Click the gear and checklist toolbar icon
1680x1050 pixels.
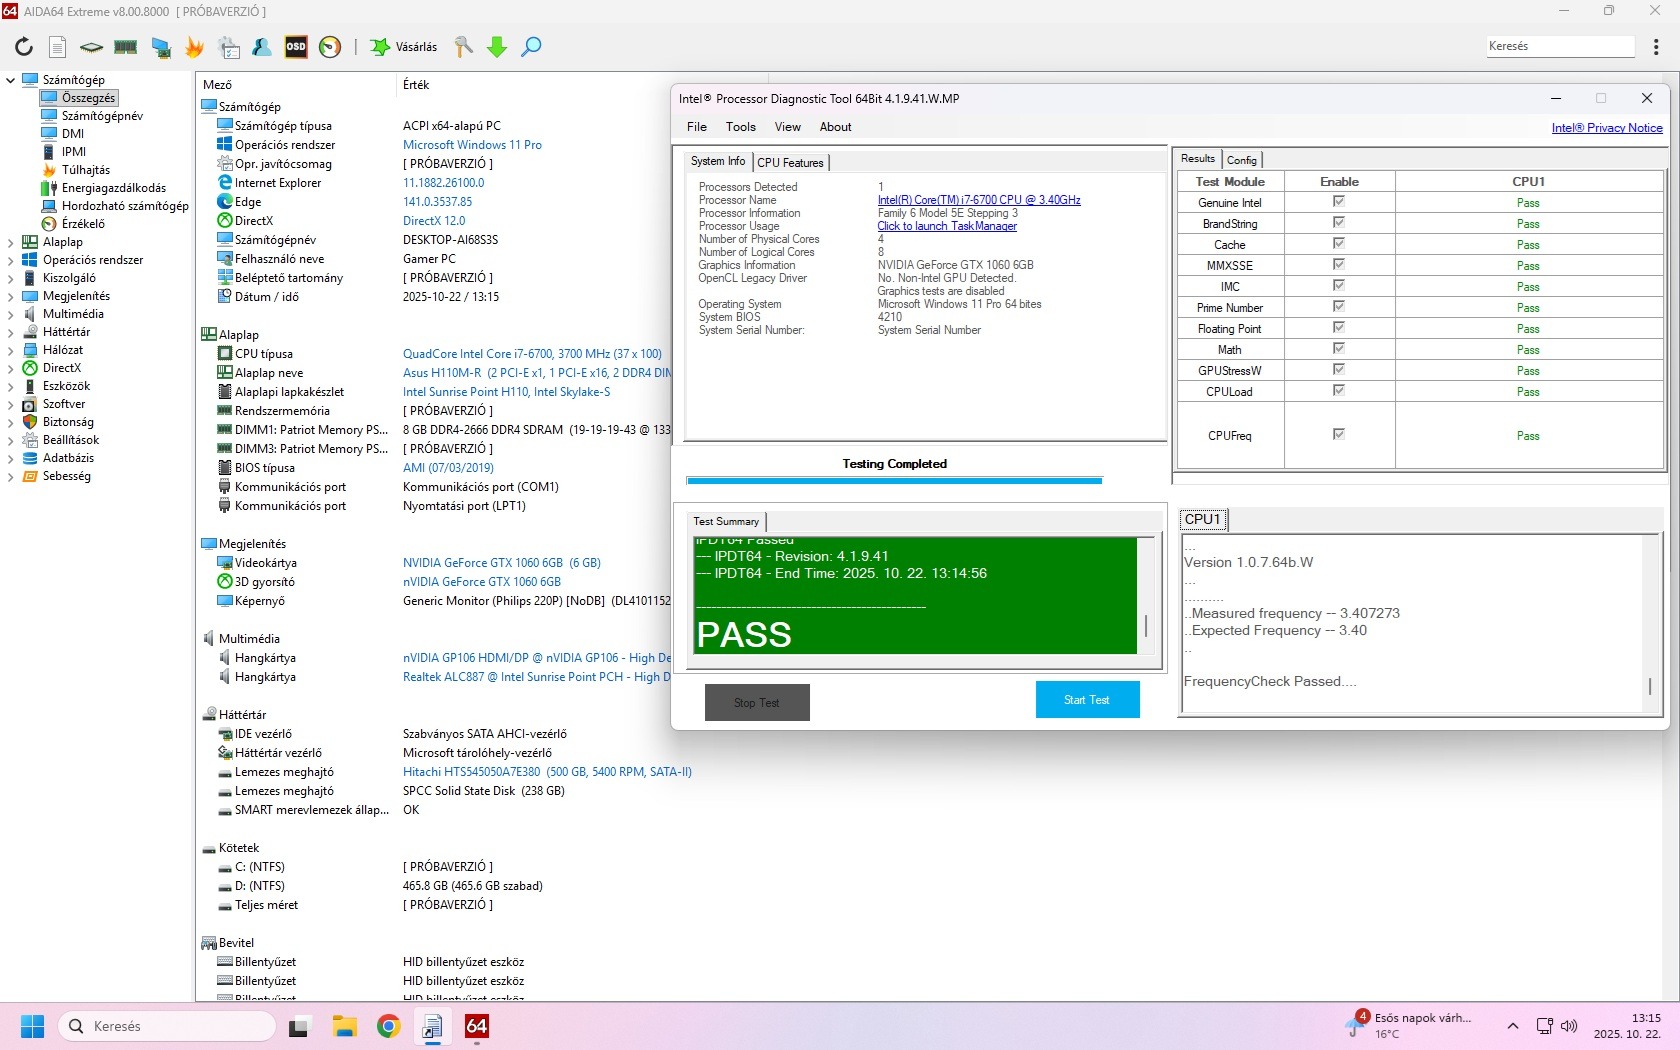(229, 47)
